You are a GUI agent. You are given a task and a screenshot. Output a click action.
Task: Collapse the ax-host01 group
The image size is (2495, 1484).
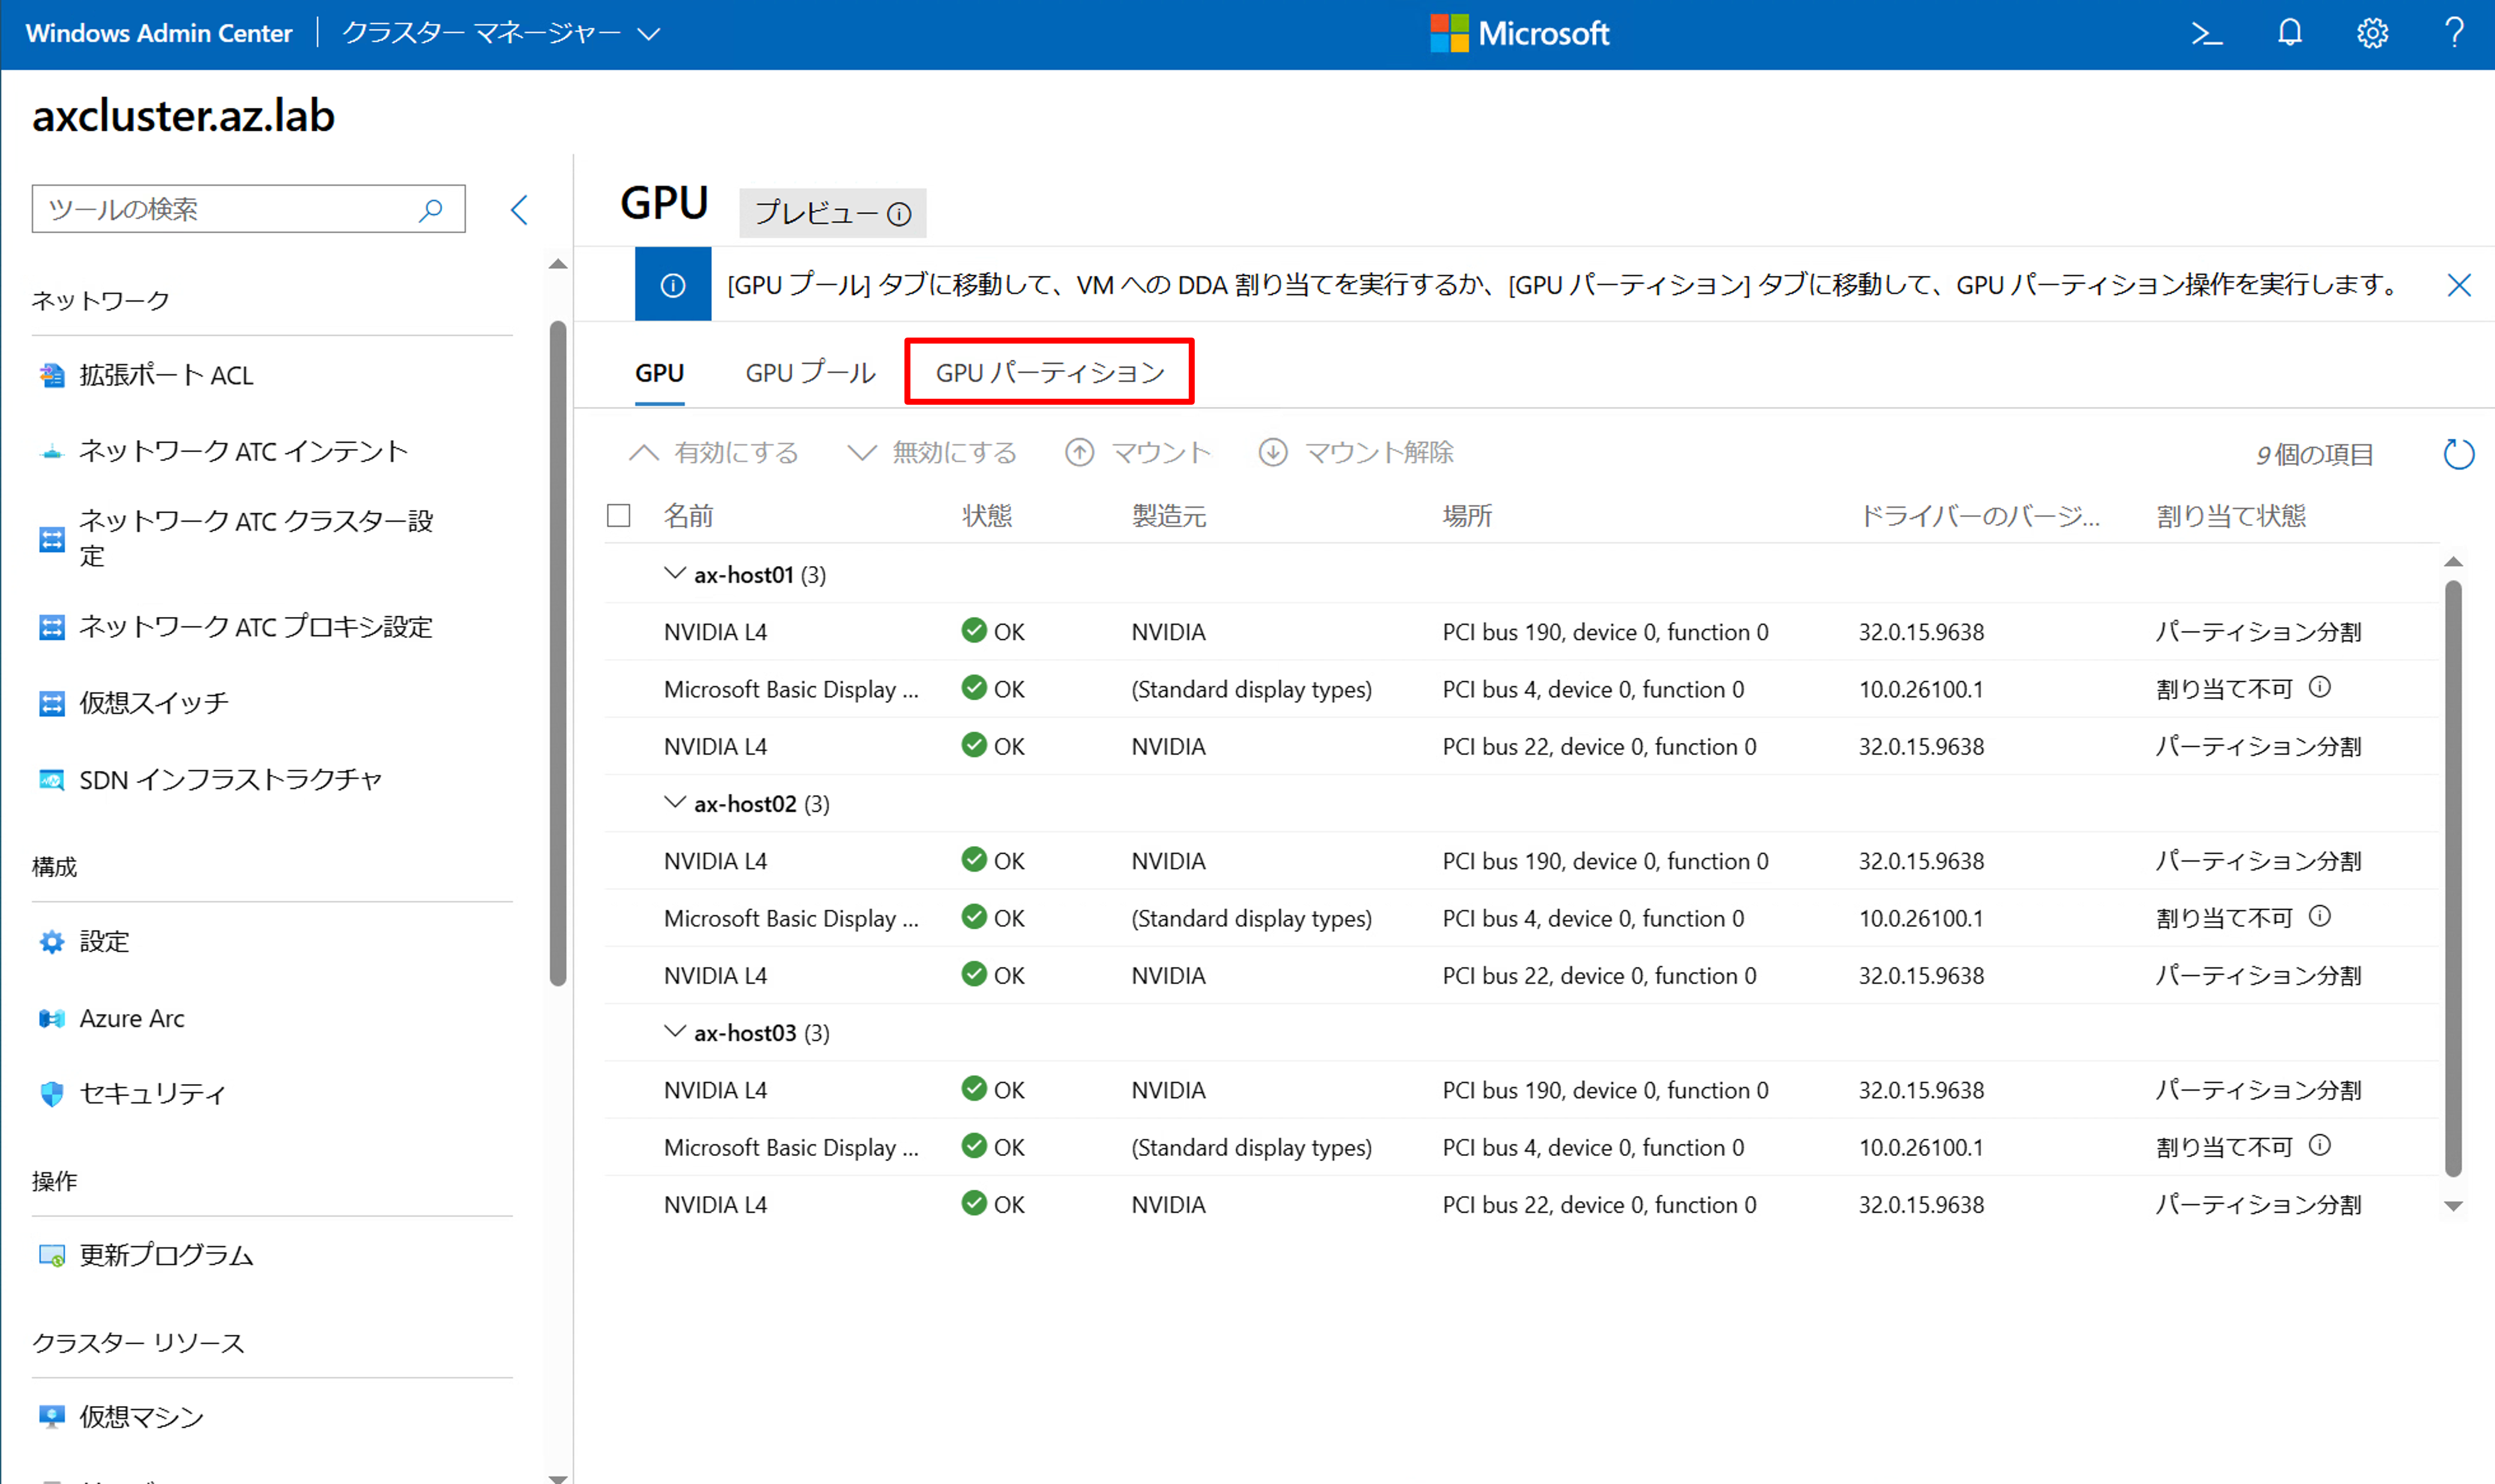pos(675,574)
